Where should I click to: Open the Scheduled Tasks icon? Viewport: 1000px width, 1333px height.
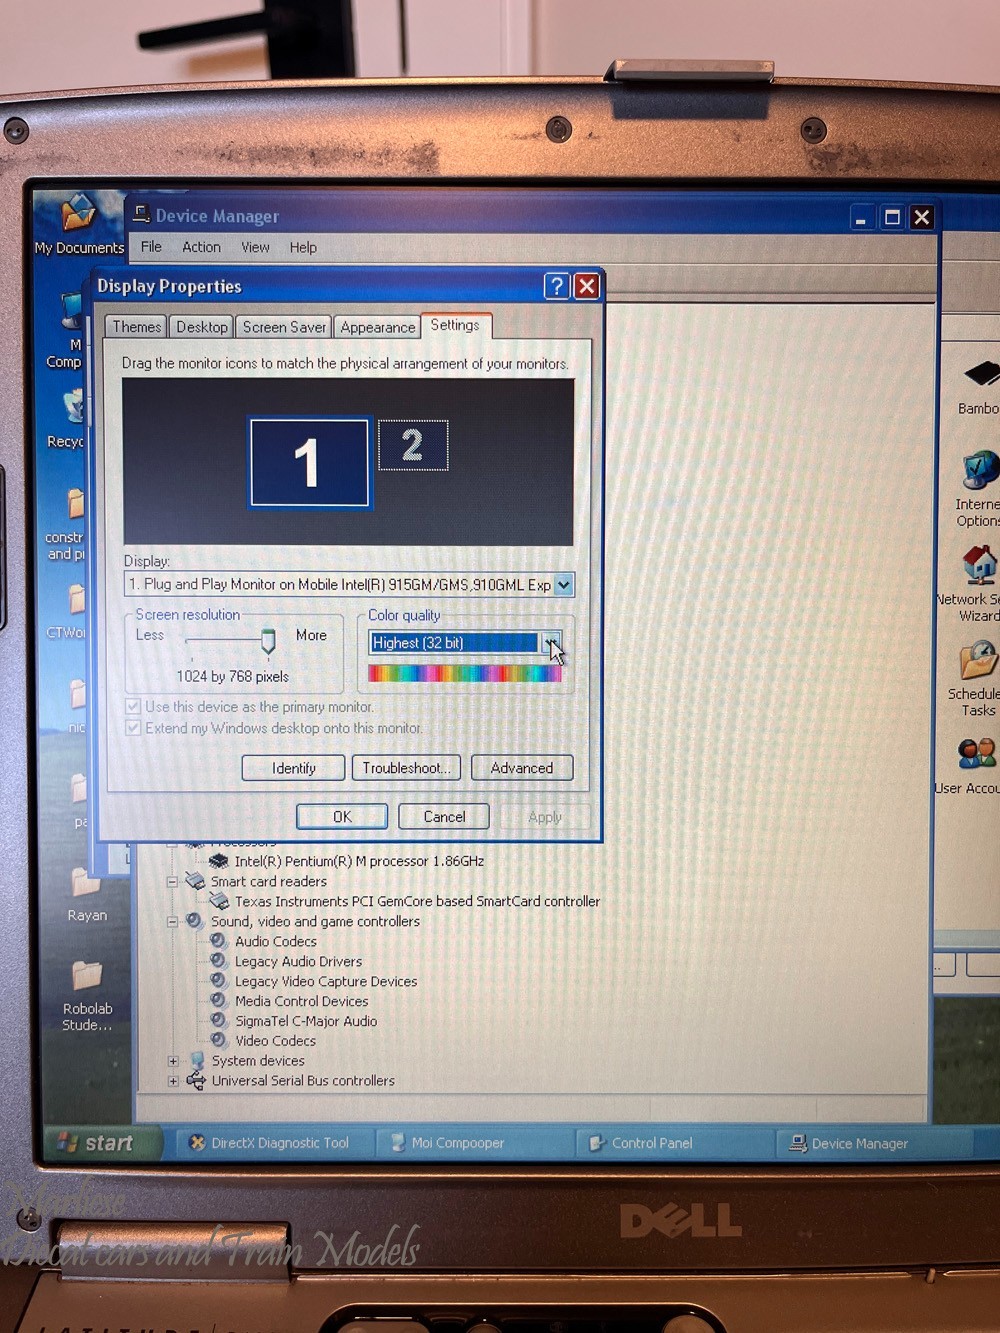(978, 660)
